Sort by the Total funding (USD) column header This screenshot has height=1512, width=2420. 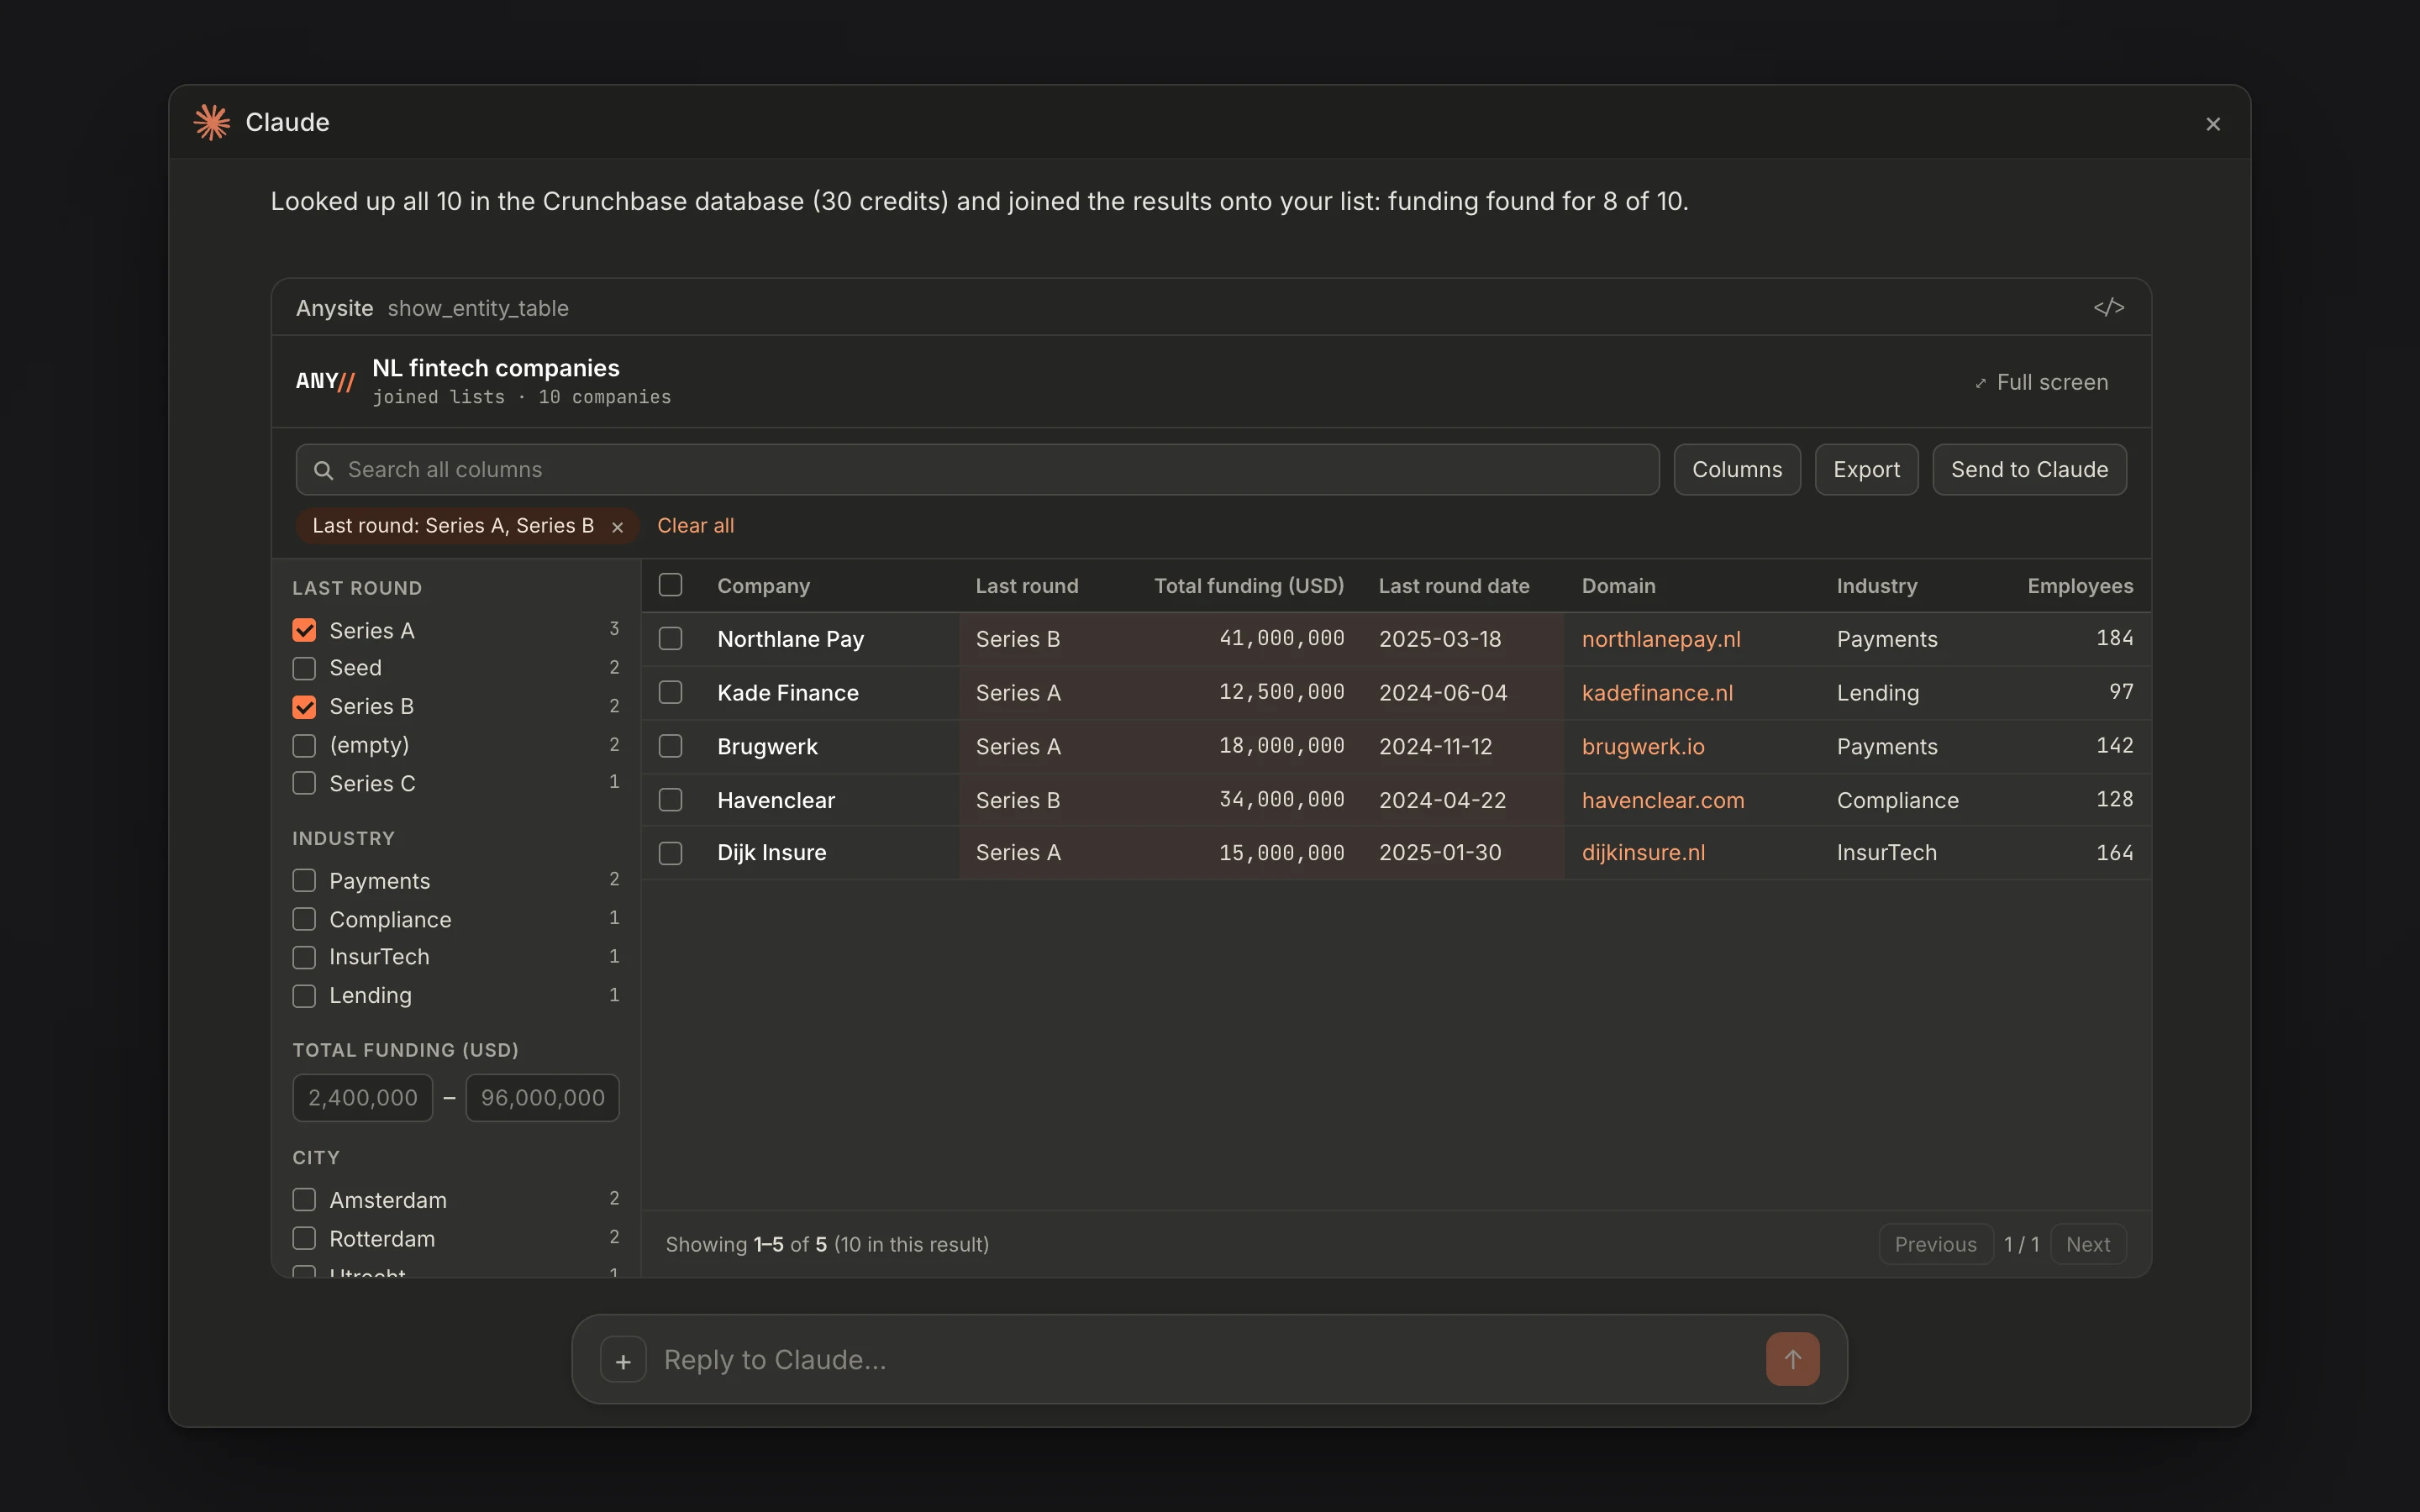(1249, 586)
